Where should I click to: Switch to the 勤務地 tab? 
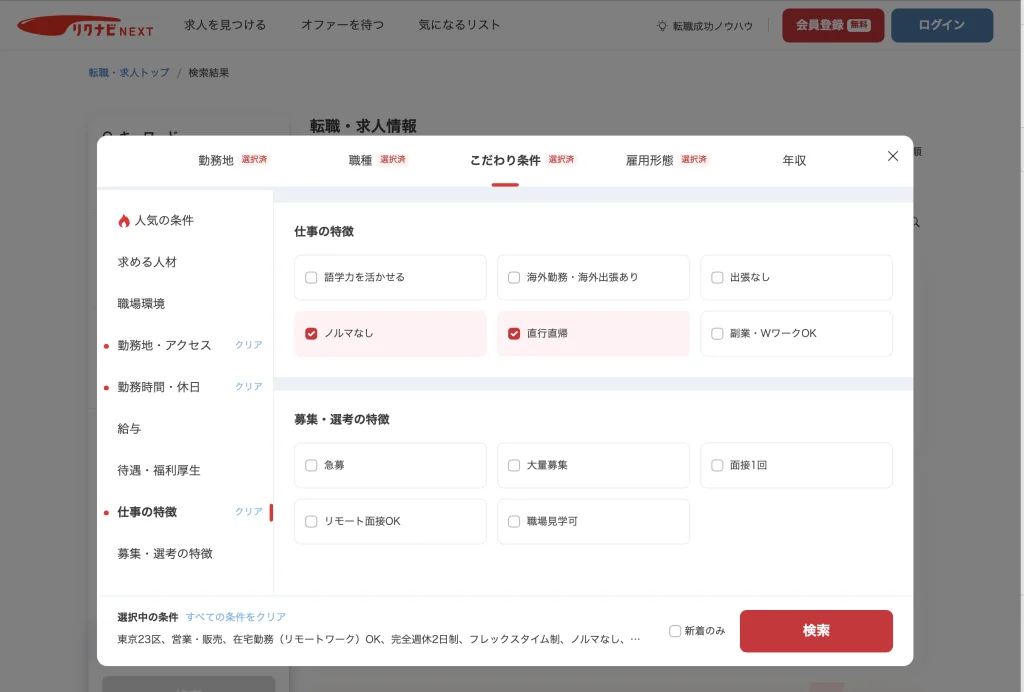[216, 161]
